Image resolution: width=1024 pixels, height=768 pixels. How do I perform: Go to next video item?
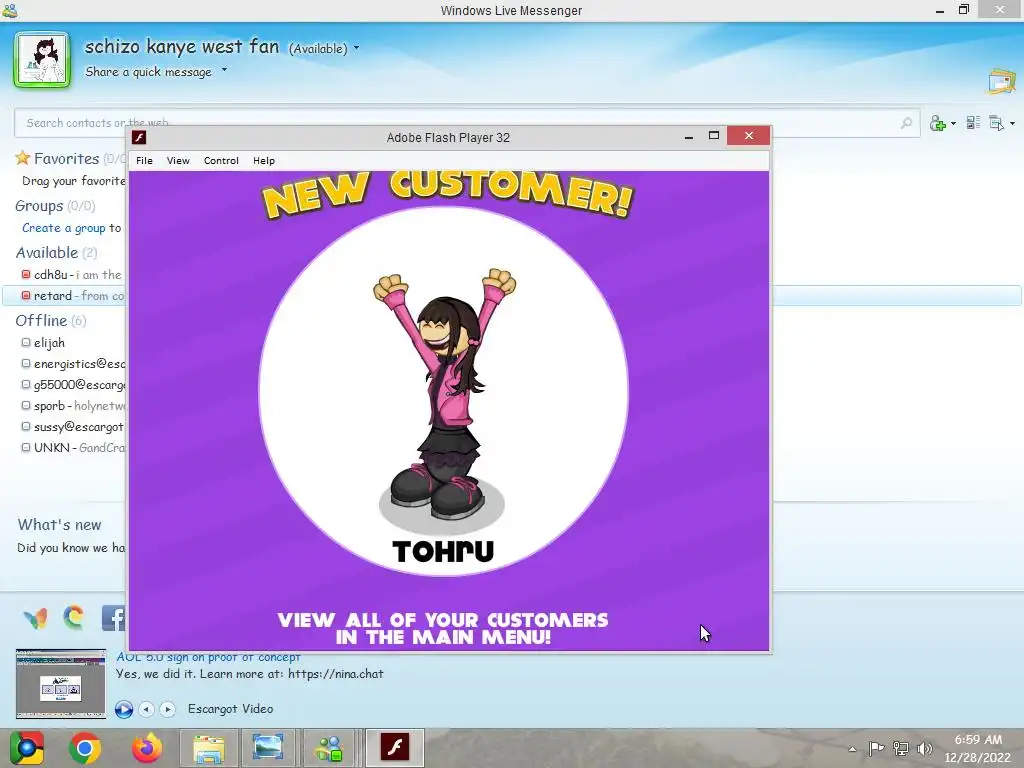[x=168, y=709]
